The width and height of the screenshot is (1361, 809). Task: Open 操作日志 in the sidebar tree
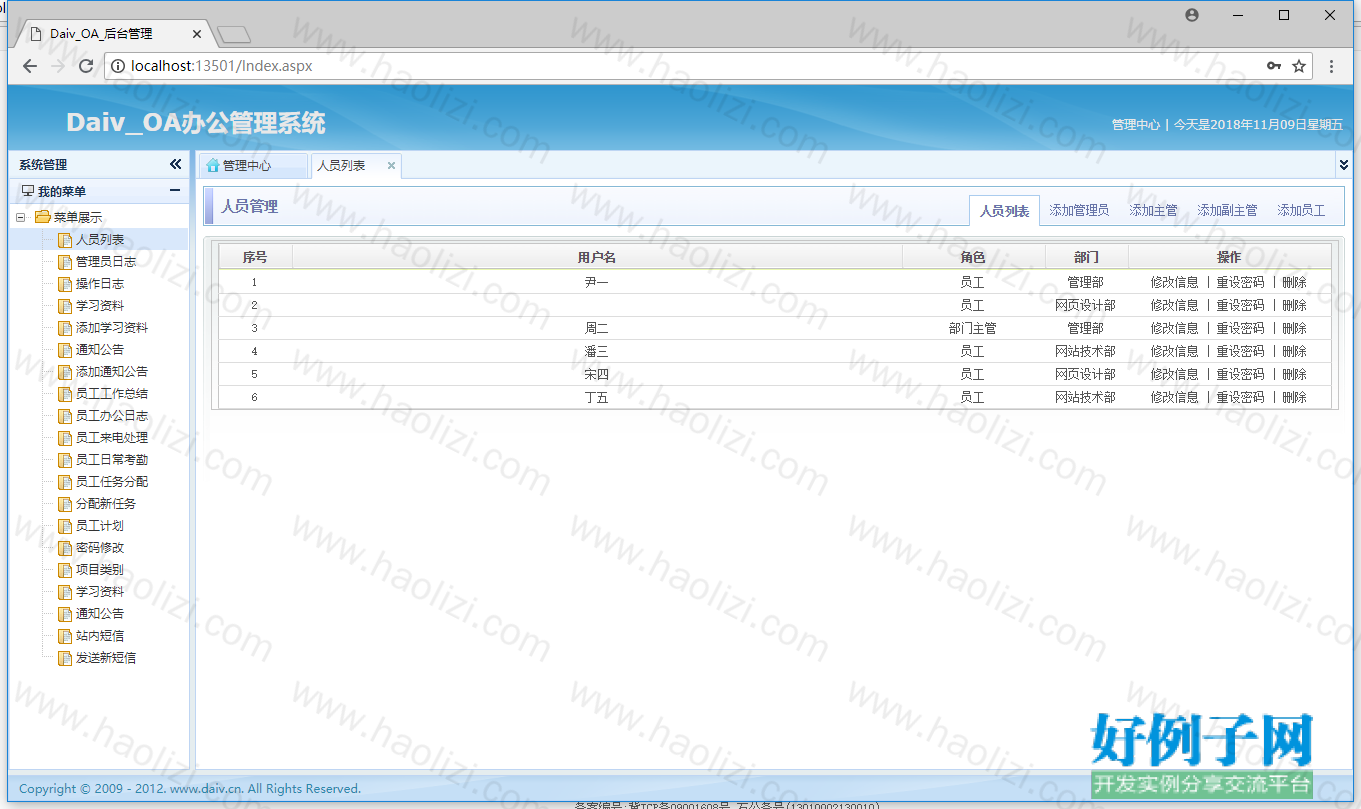pyautogui.click(x=100, y=284)
